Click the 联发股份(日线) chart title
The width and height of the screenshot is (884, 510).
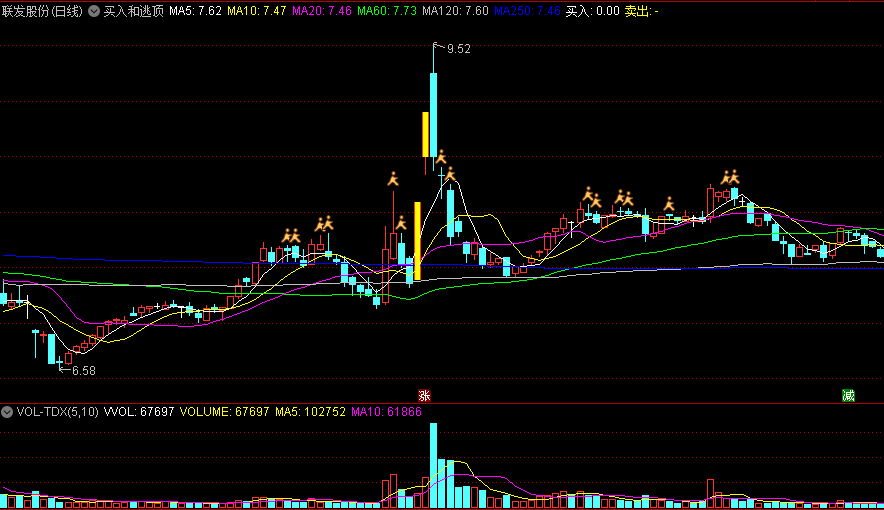[x=42, y=11]
